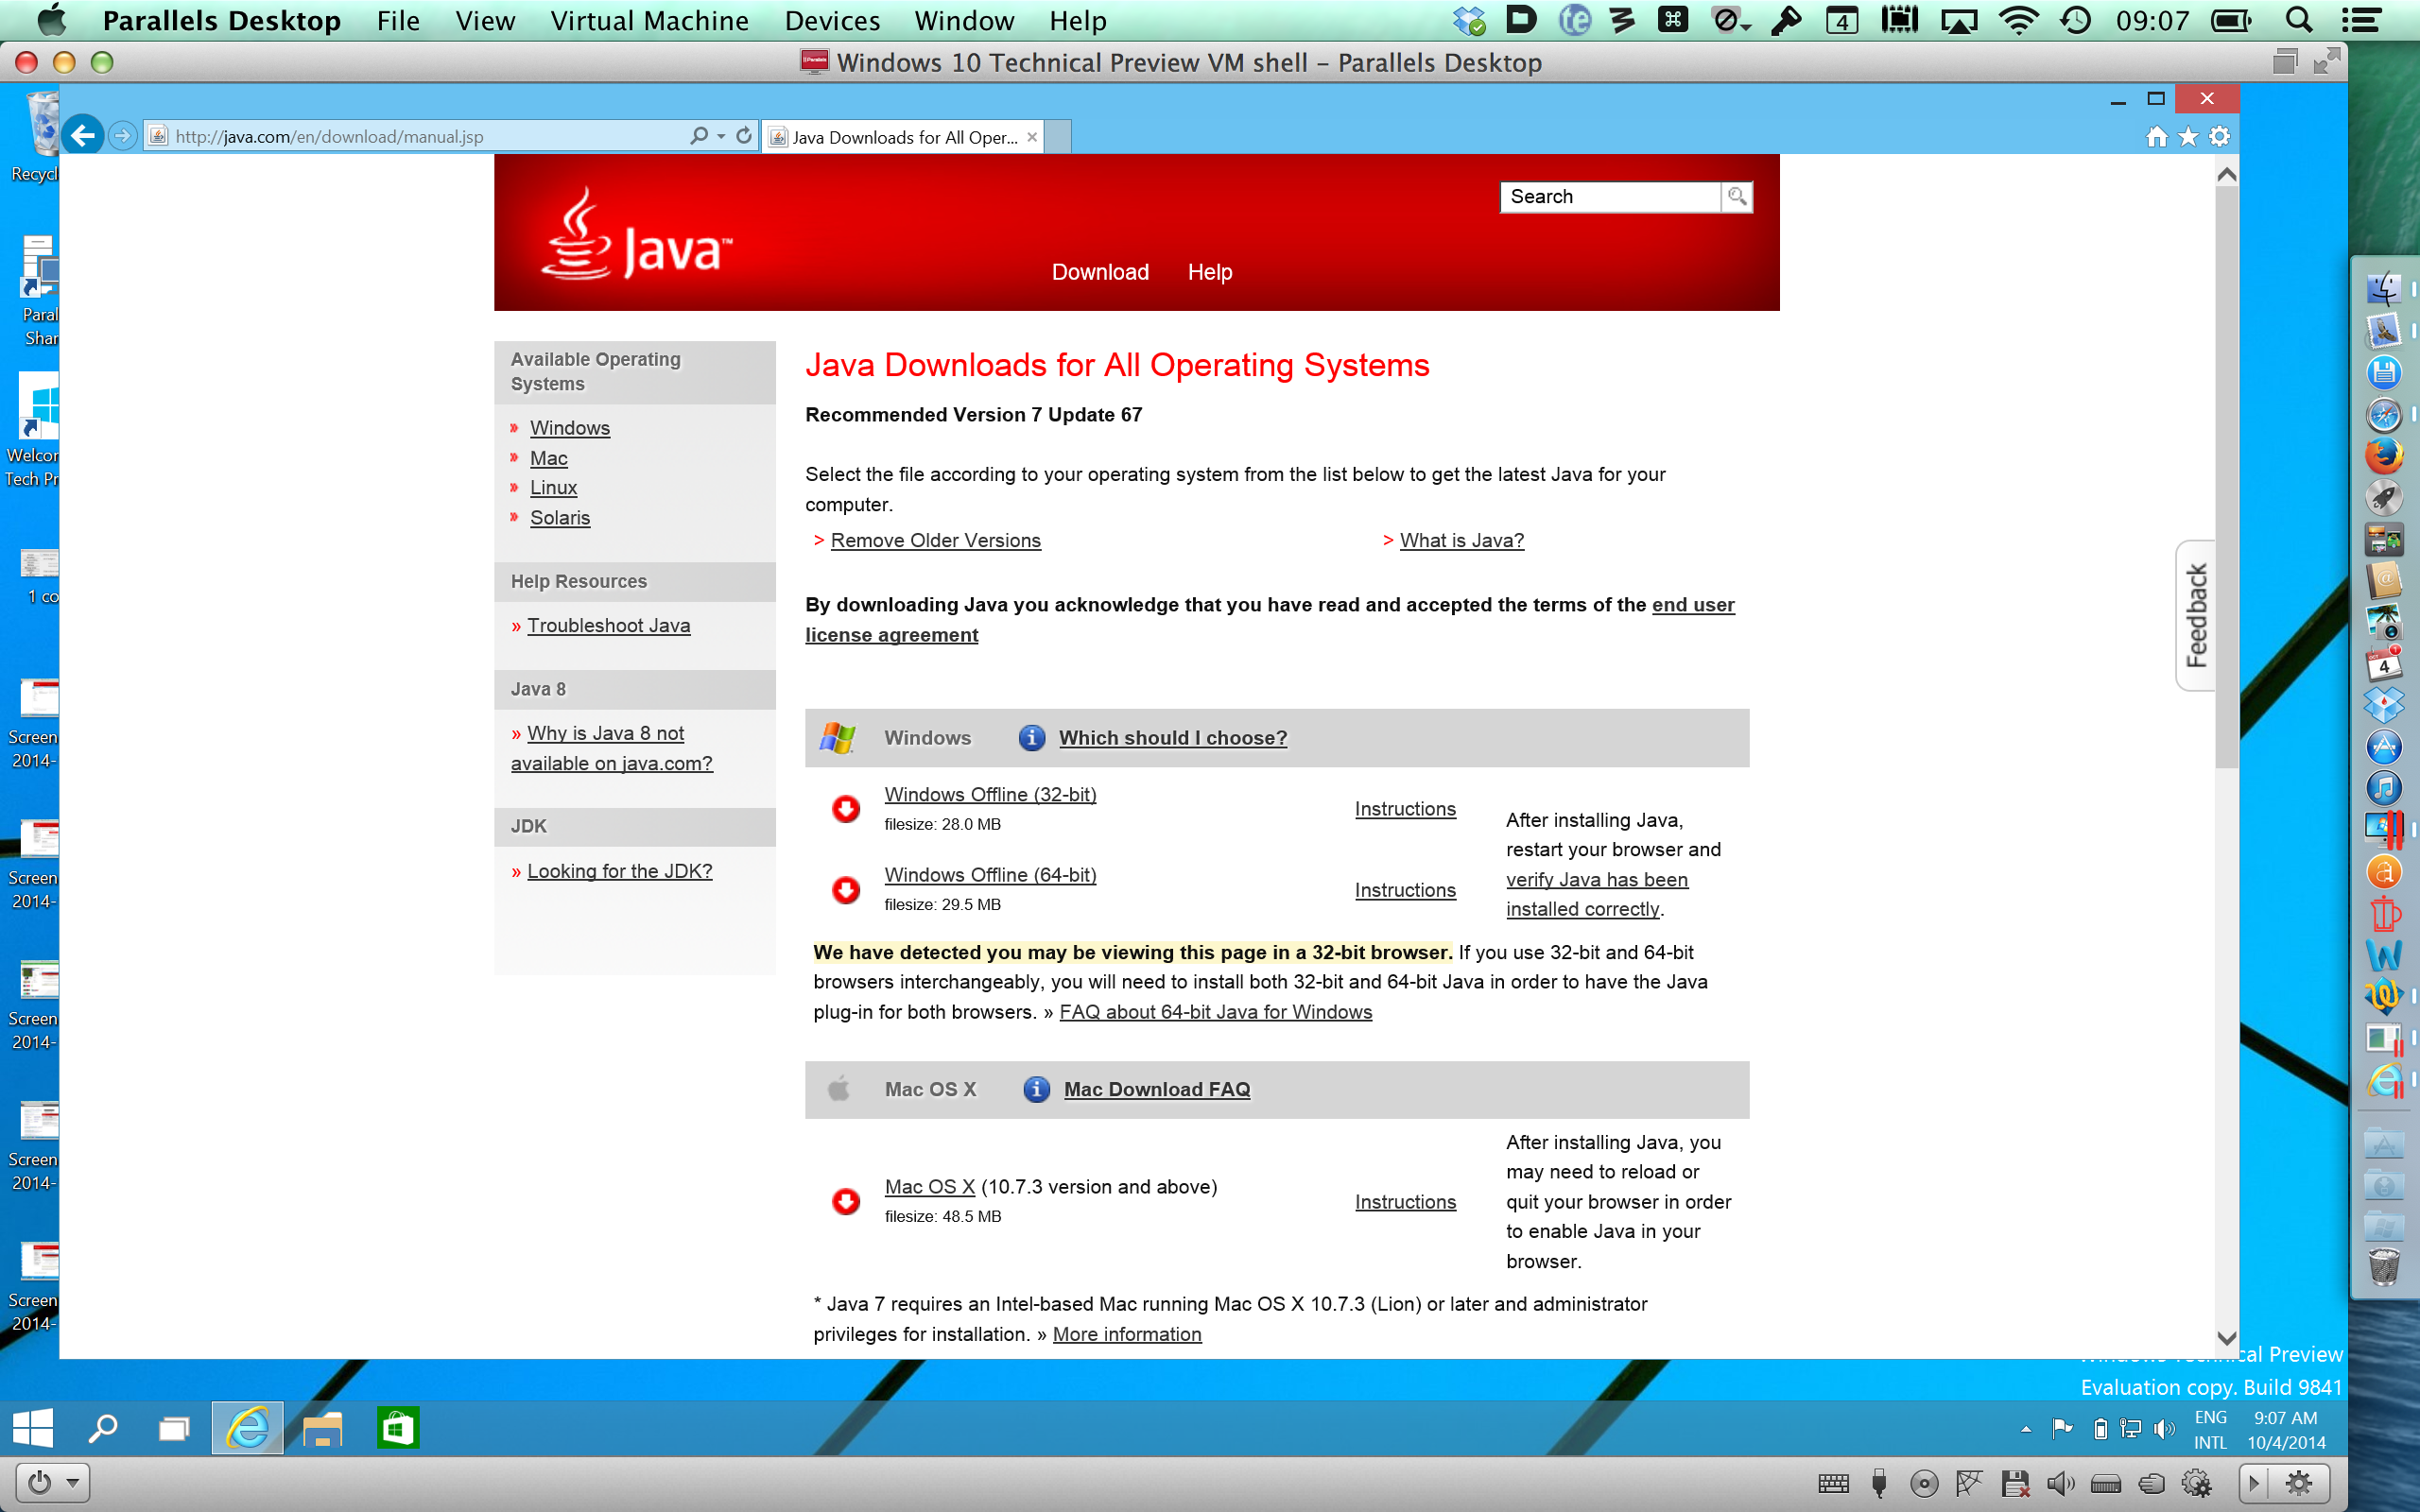Viewport: 2420px width, 1512px height.
Task: Expand address bar search dropdown arrow
Action: 721,136
